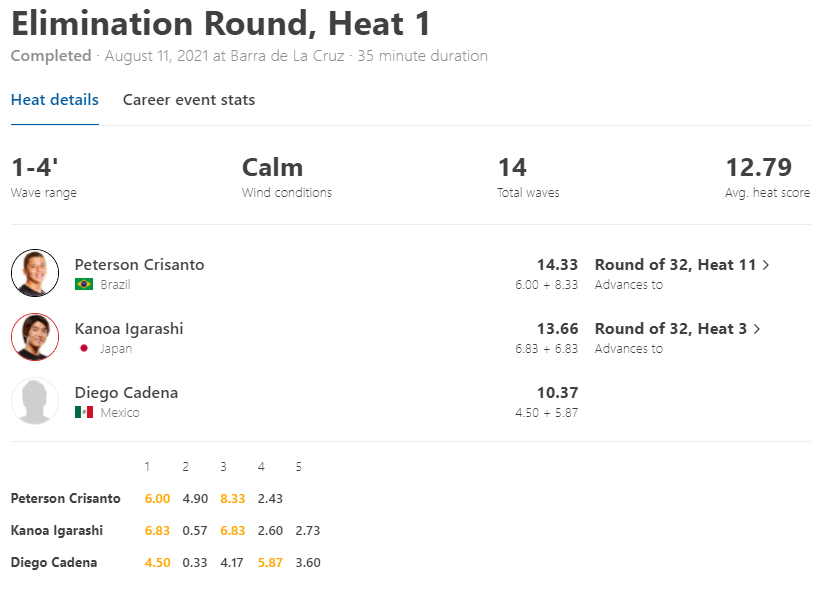This screenshot has height=600, width=826.
Task: Click the chevron beside Heat 11
Action: tap(766, 266)
